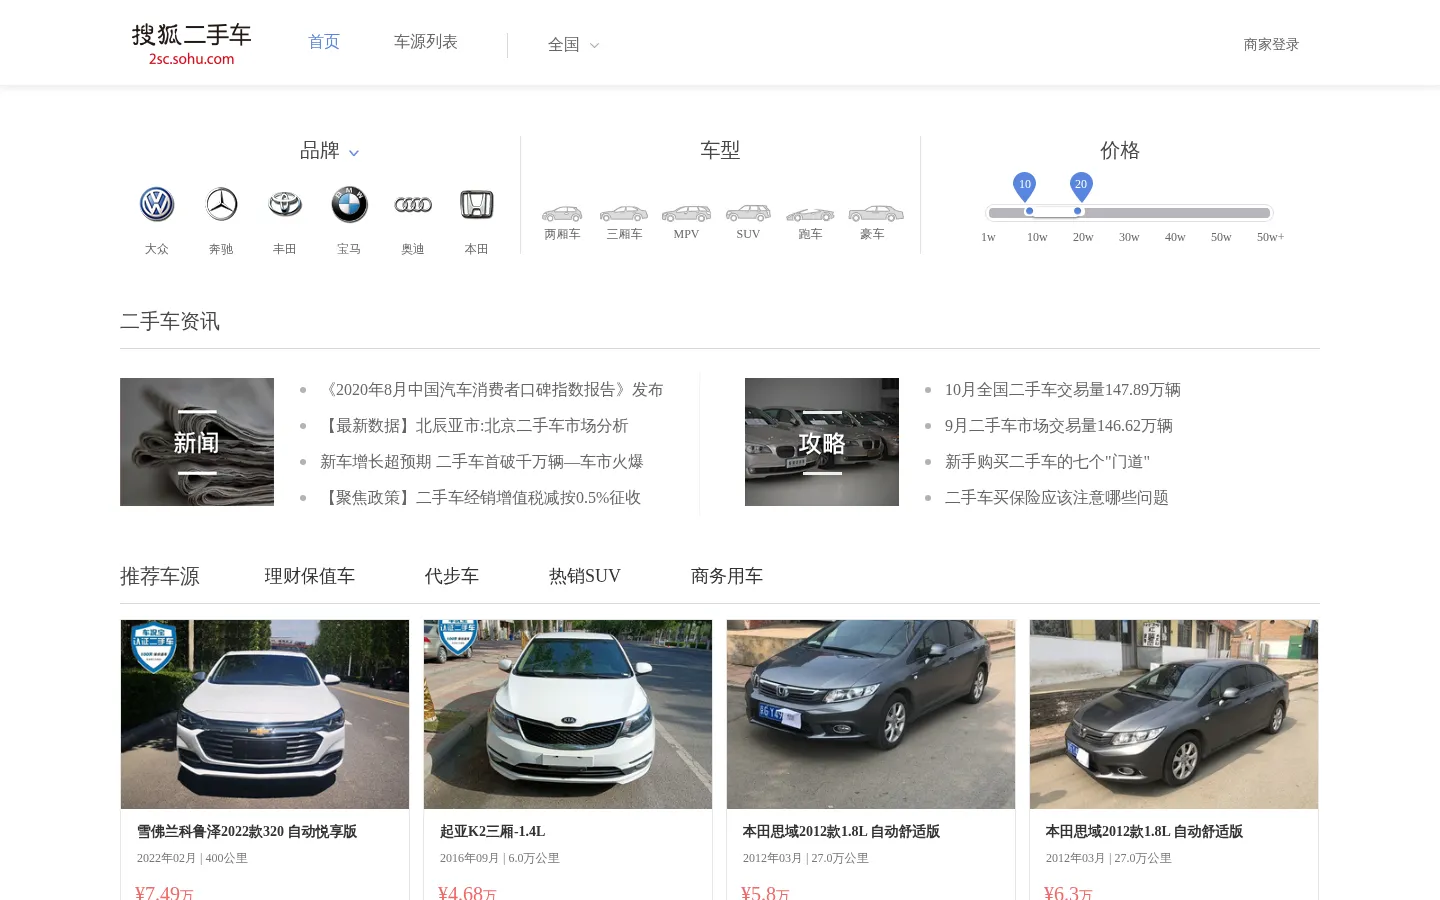Open 10月全国二手车交易量147.89万辆 article
The height and width of the screenshot is (900, 1440).
(x=1063, y=390)
